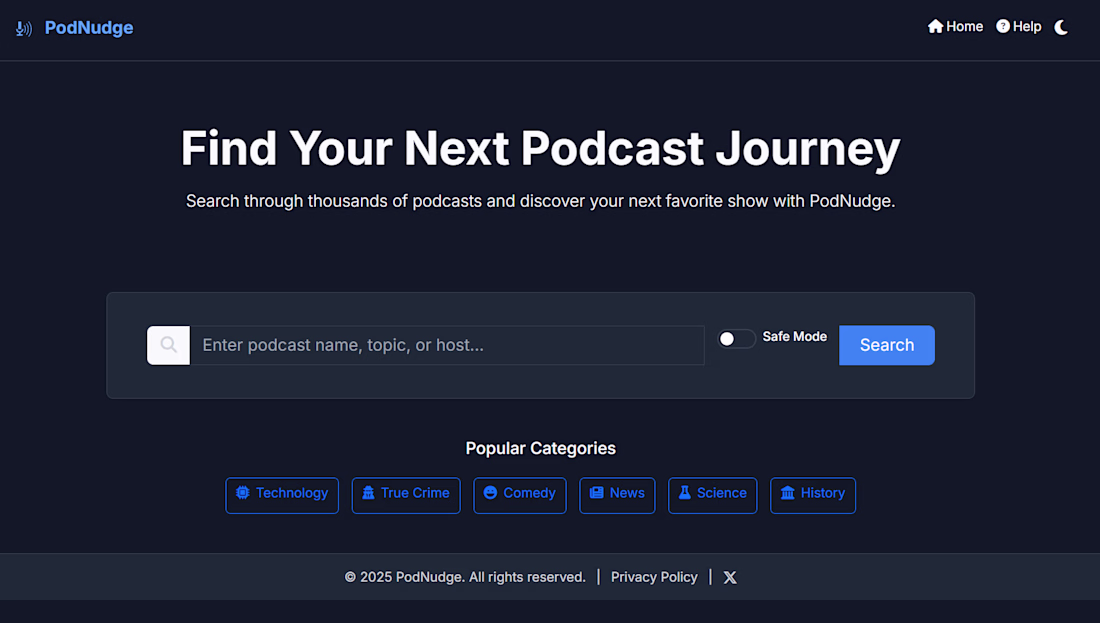
Task: Enable the Safe Mode switch
Action: [x=736, y=339]
